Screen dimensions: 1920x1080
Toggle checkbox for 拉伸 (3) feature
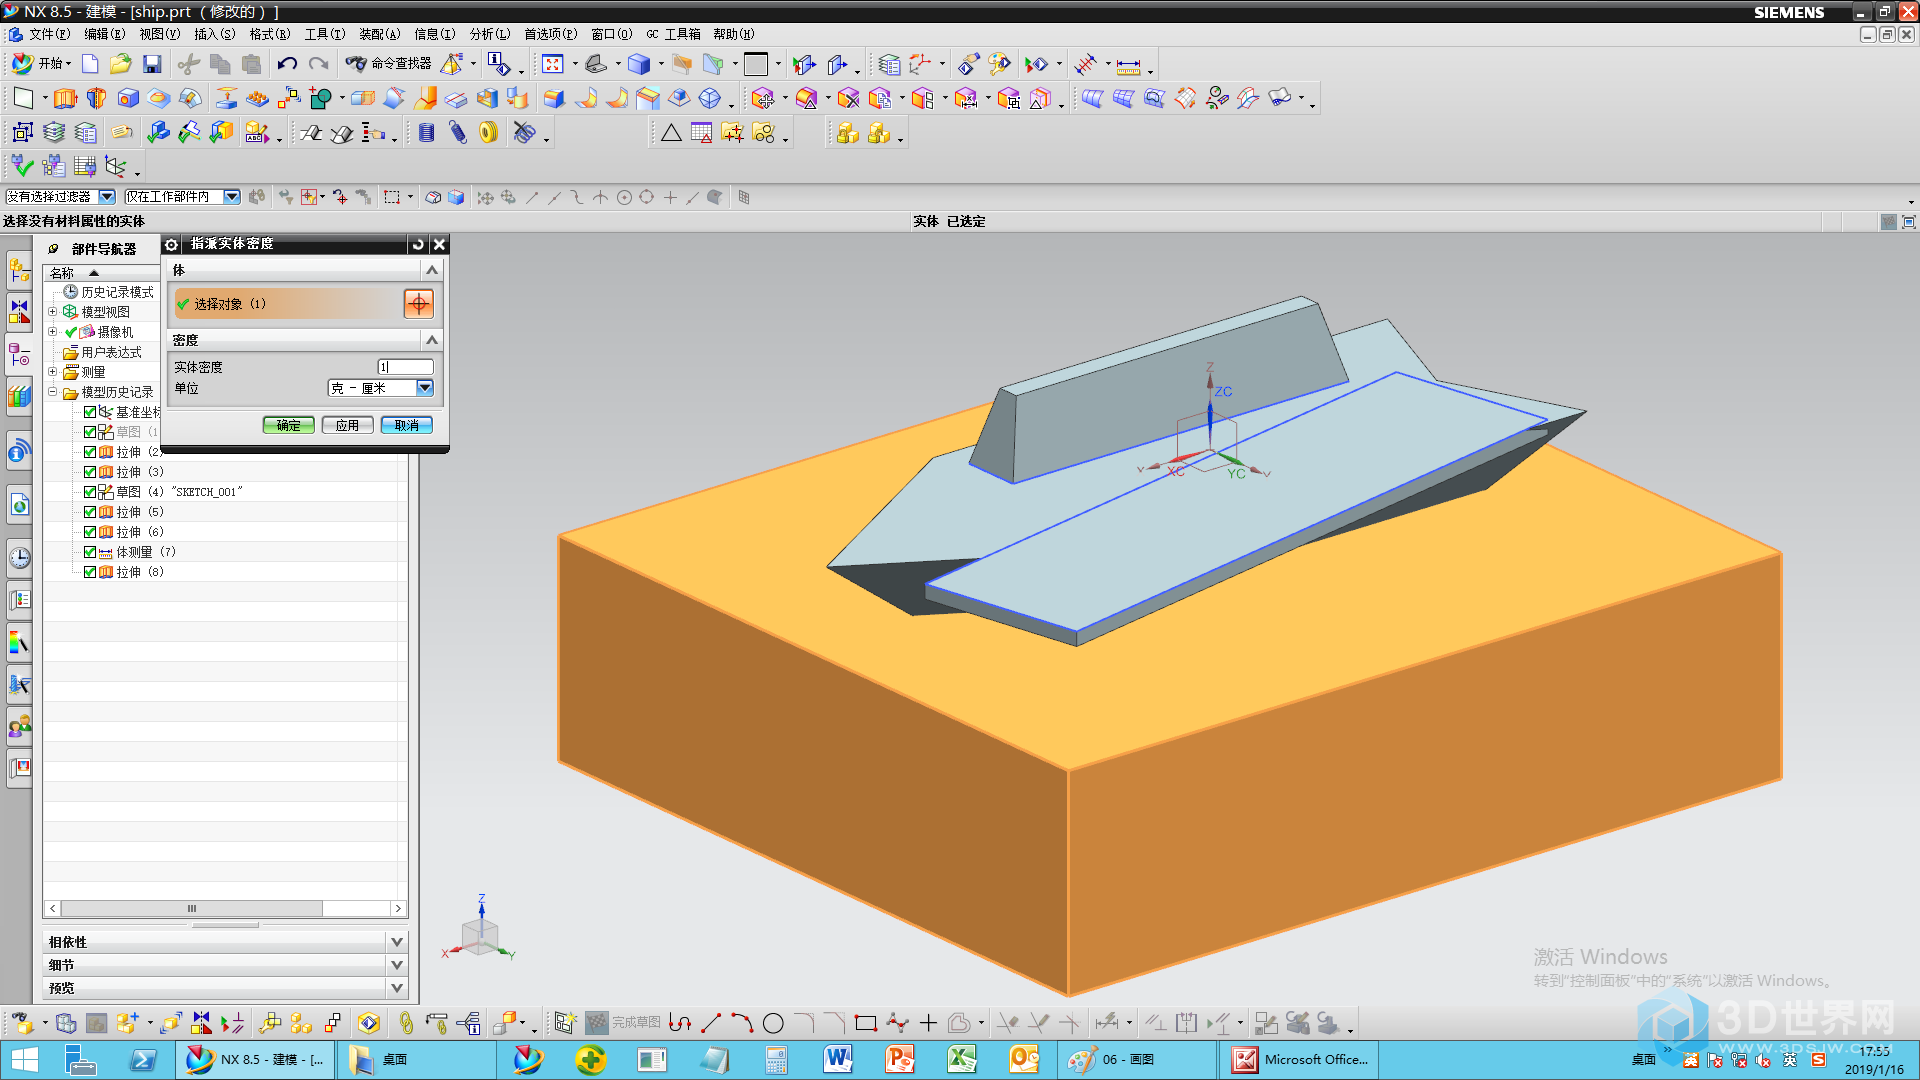pyautogui.click(x=90, y=472)
